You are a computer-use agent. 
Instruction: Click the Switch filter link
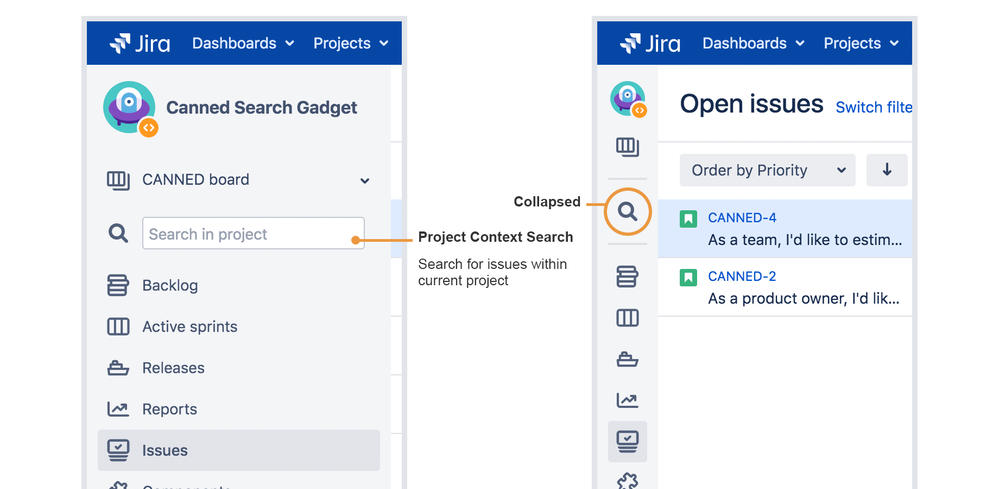click(873, 107)
